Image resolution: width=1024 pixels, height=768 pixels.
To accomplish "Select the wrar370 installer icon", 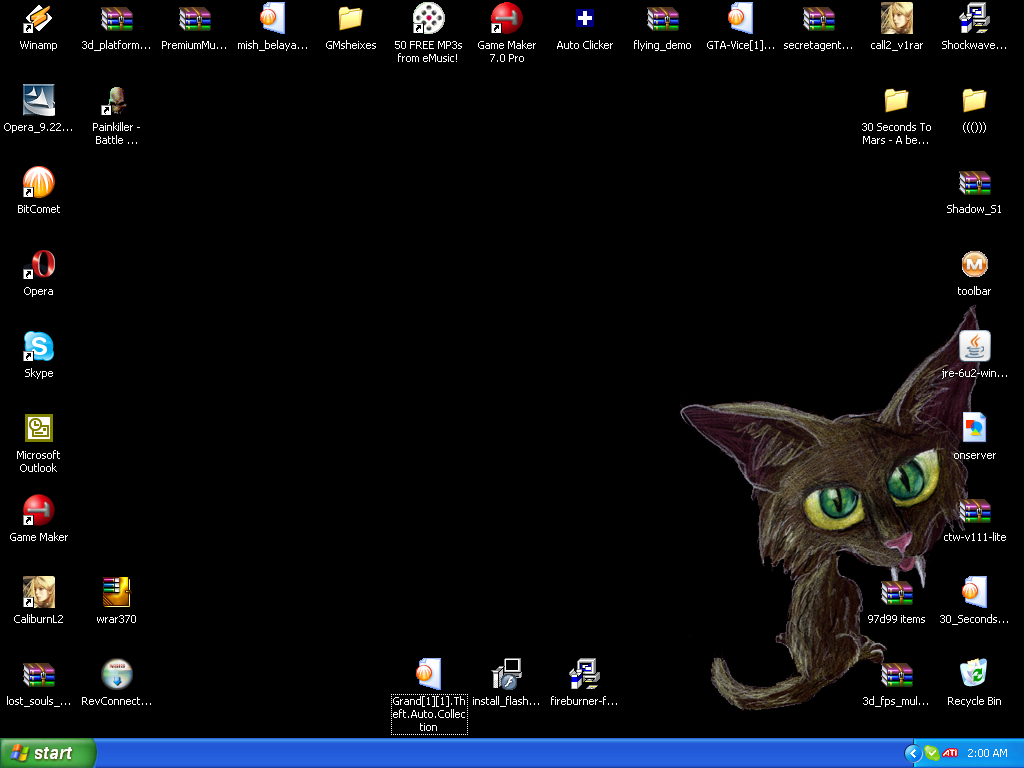I will tap(116, 593).
